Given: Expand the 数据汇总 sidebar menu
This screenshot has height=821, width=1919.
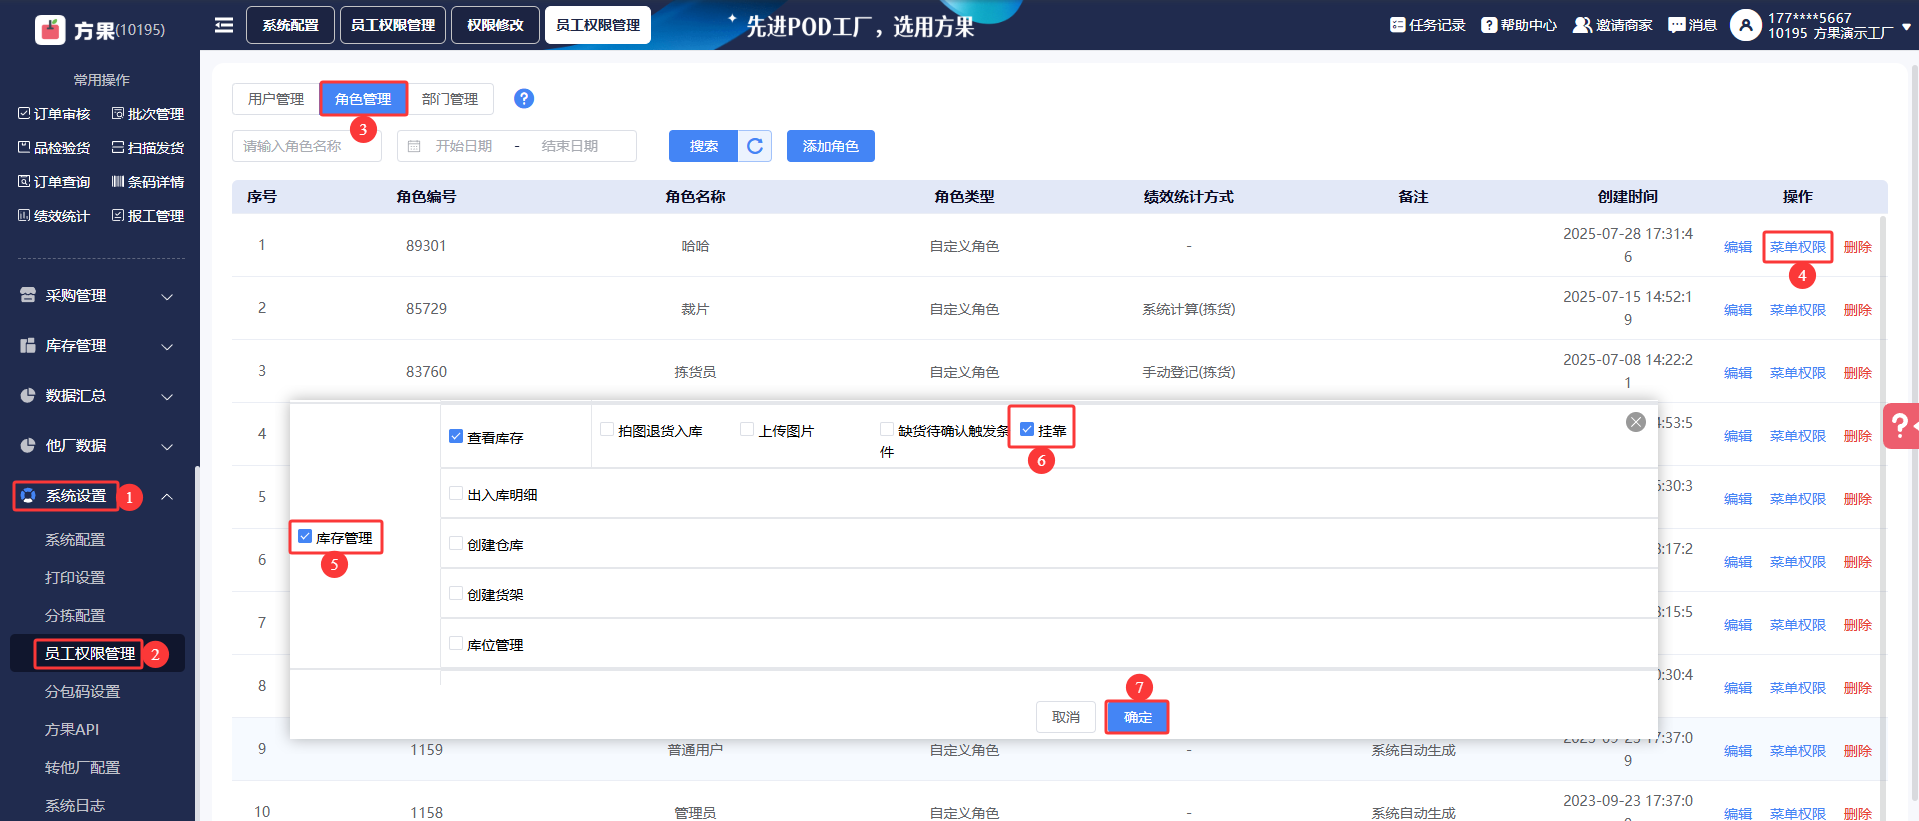Looking at the screenshot, I should 97,396.
